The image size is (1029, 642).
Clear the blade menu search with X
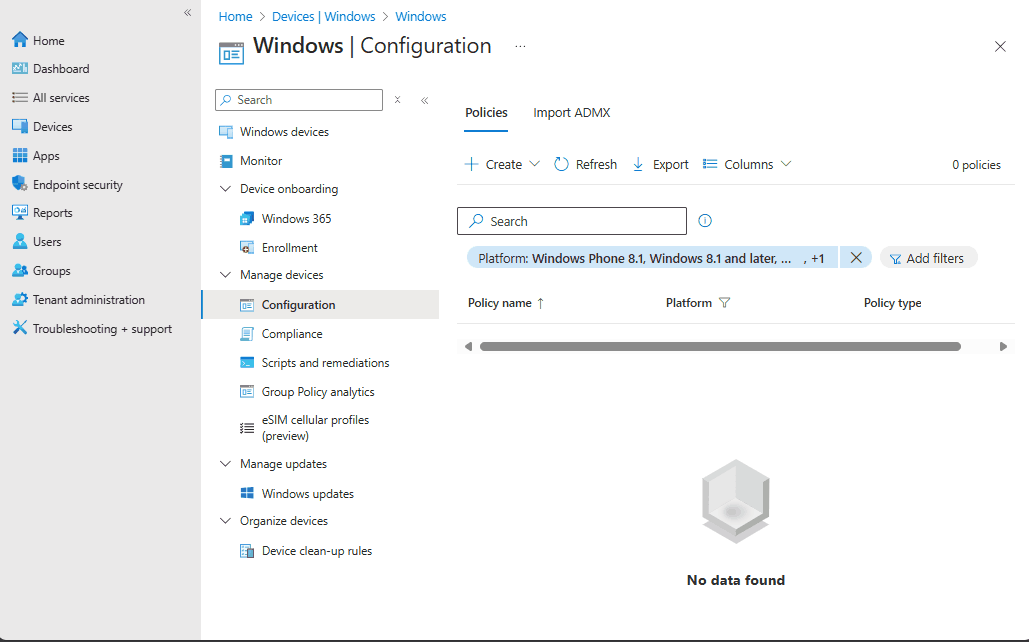(397, 100)
